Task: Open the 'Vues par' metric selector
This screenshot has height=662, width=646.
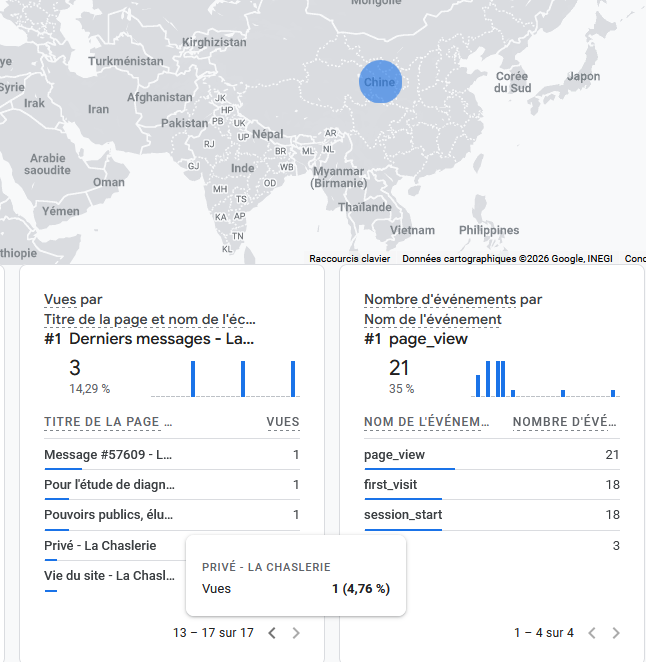Action: (x=73, y=300)
